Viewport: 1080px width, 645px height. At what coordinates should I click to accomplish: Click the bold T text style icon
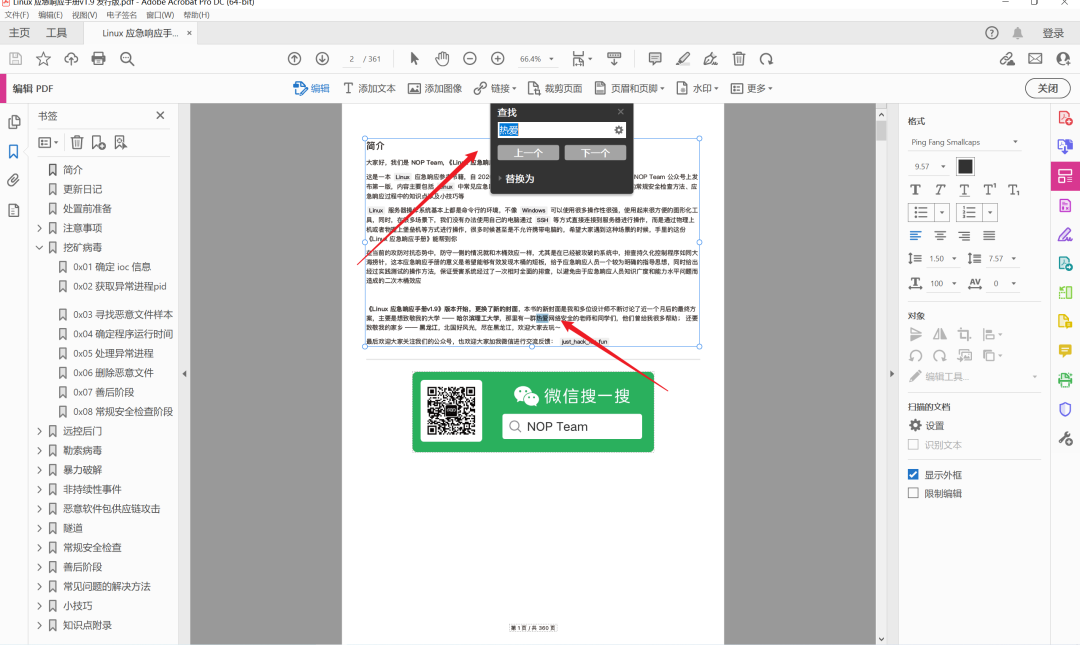[915, 190]
